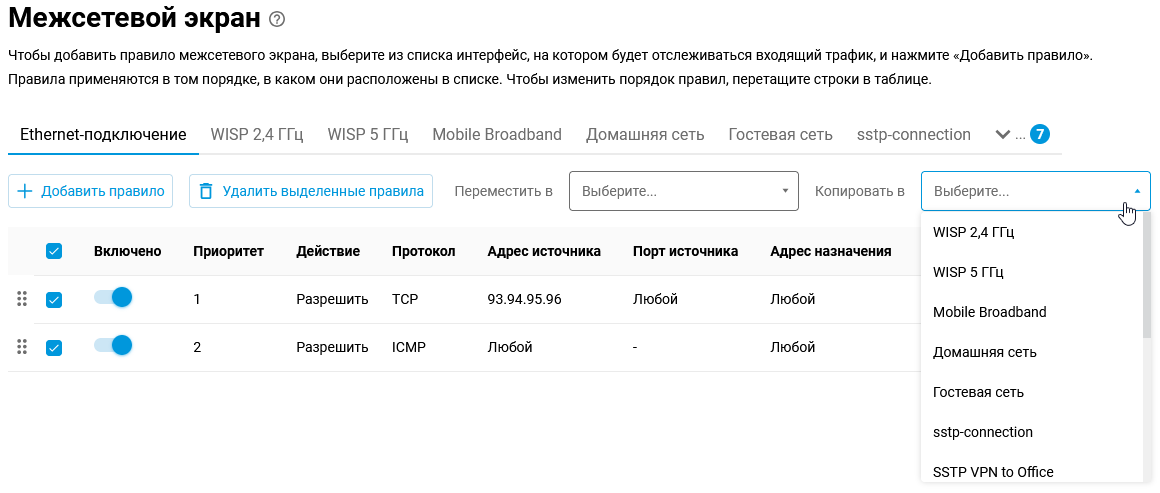Open the Домашняя сеть tab
The image size is (1160, 493).
pyautogui.click(x=645, y=135)
